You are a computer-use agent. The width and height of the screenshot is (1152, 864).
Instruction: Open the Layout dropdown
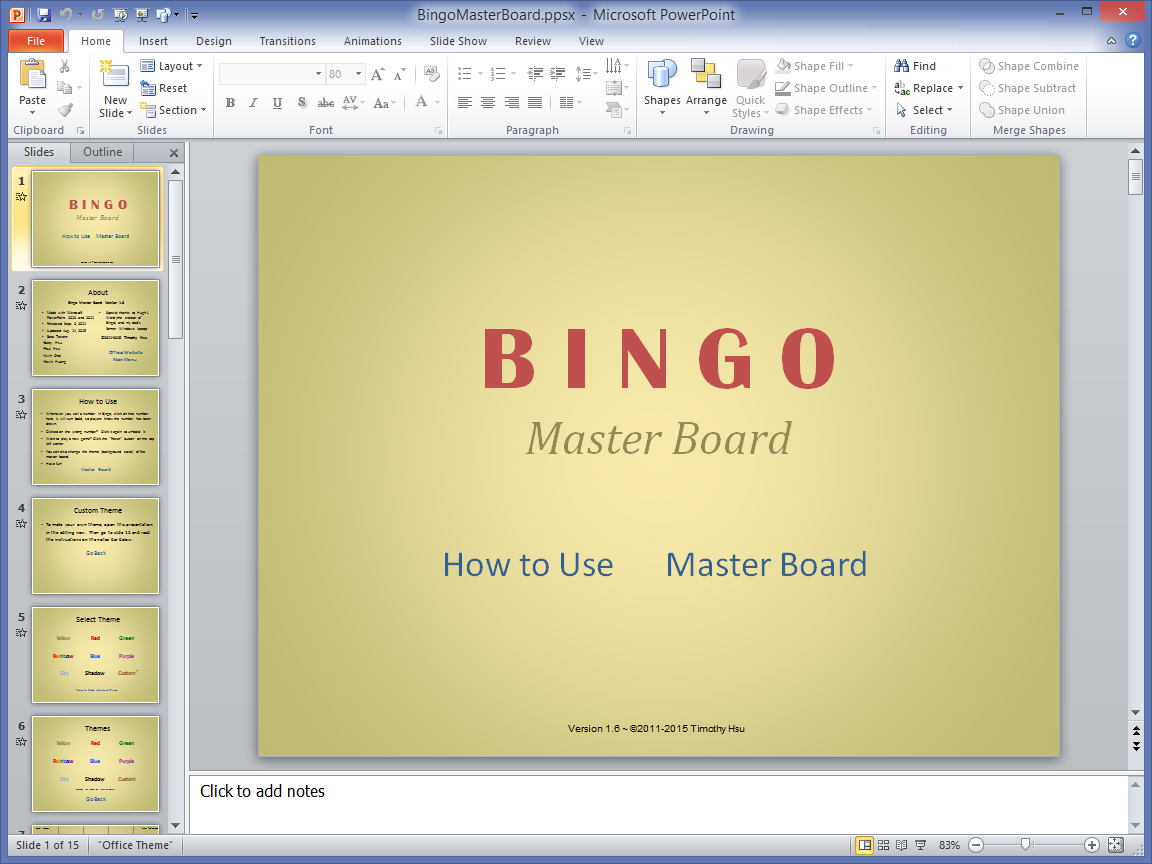point(171,66)
